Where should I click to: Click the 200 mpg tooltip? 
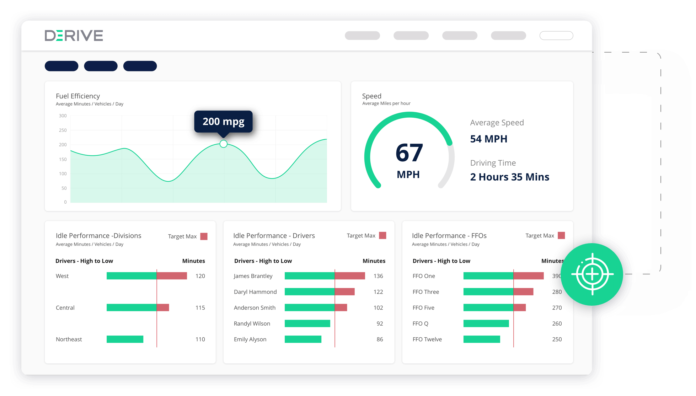click(223, 122)
